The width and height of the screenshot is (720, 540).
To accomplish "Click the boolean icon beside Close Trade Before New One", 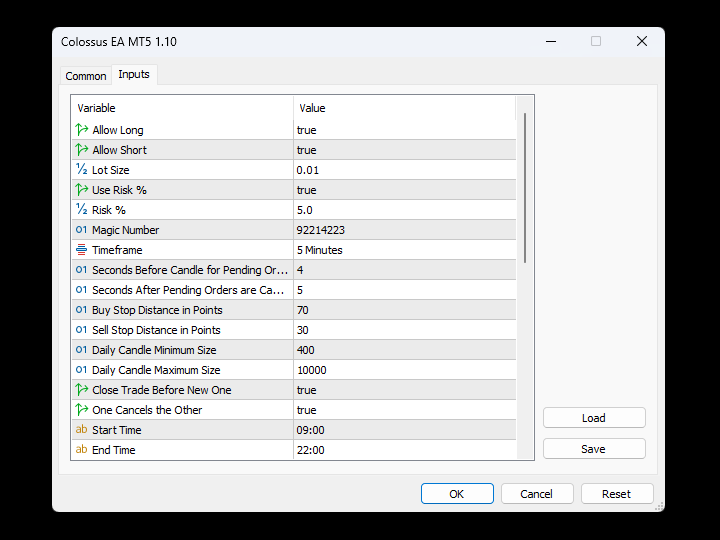I will (82, 390).
